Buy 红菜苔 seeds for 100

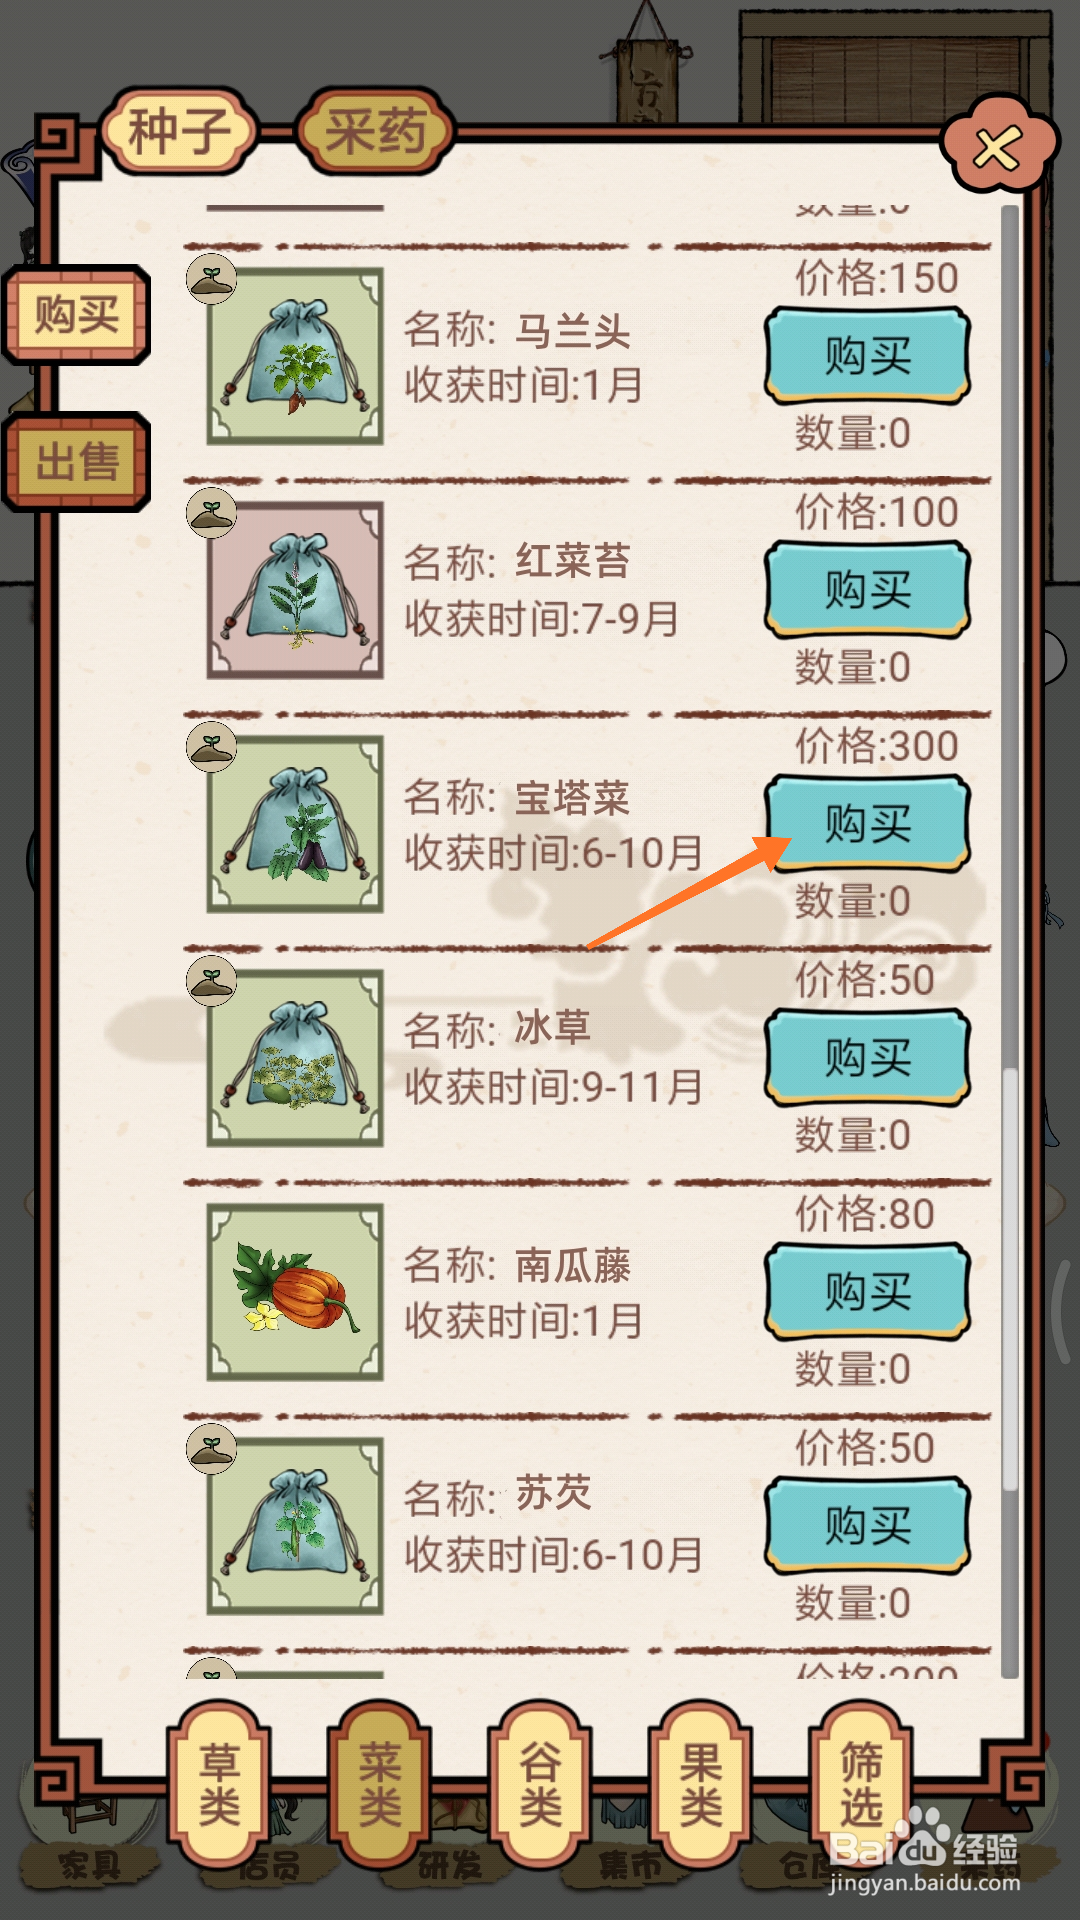click(868, 590)
